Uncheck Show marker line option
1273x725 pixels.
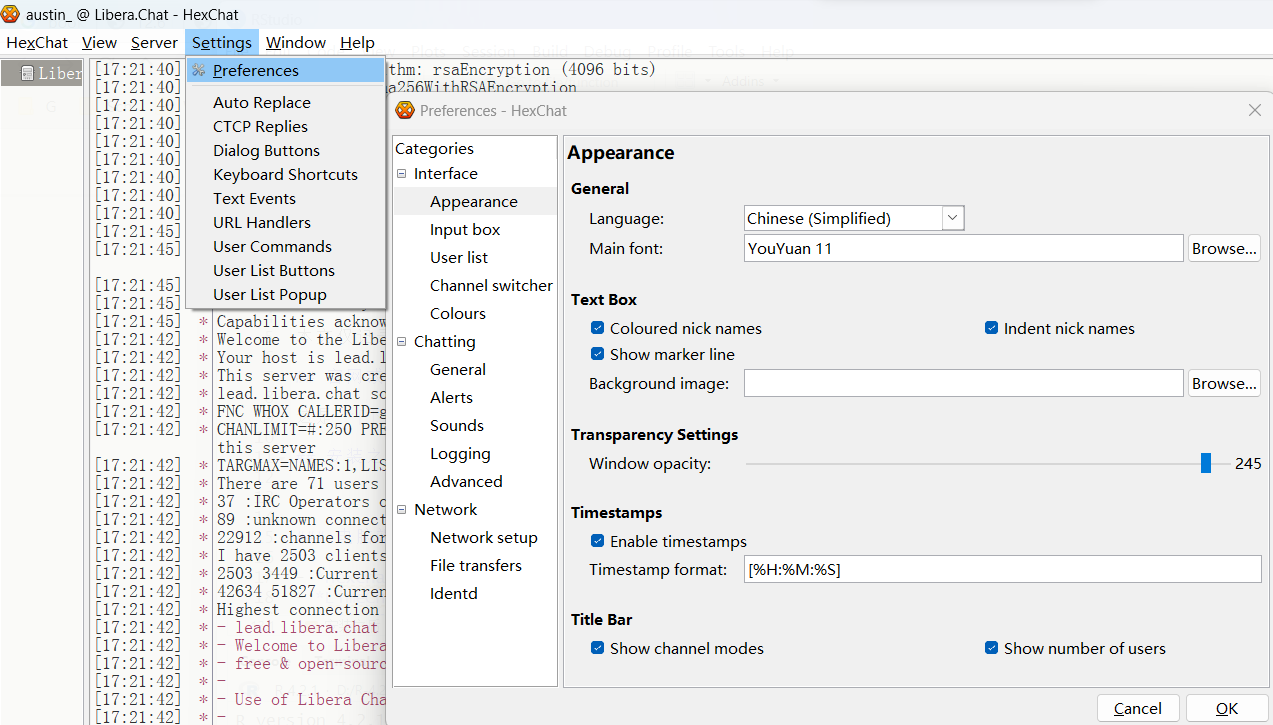pyautogui.click(x=597, y=354)
